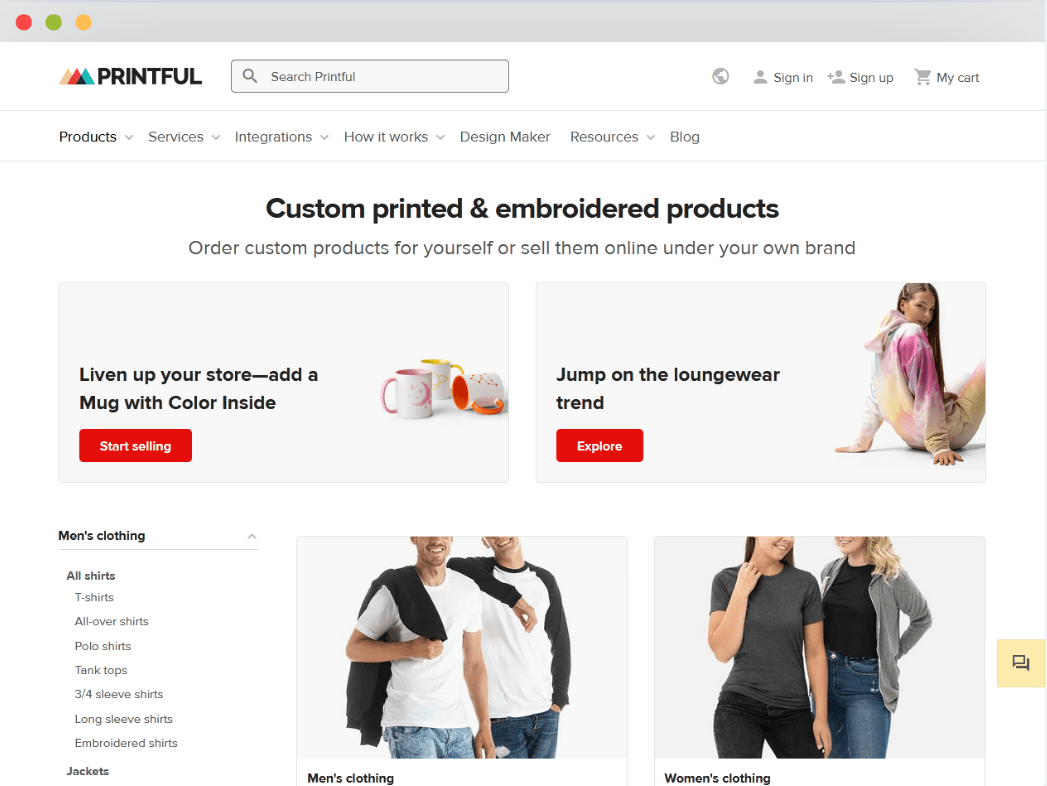Open the Services dropdown chevron
The height and width of the screenshot is (786, 1047).
pyautogui.click(x=216, y=138)
